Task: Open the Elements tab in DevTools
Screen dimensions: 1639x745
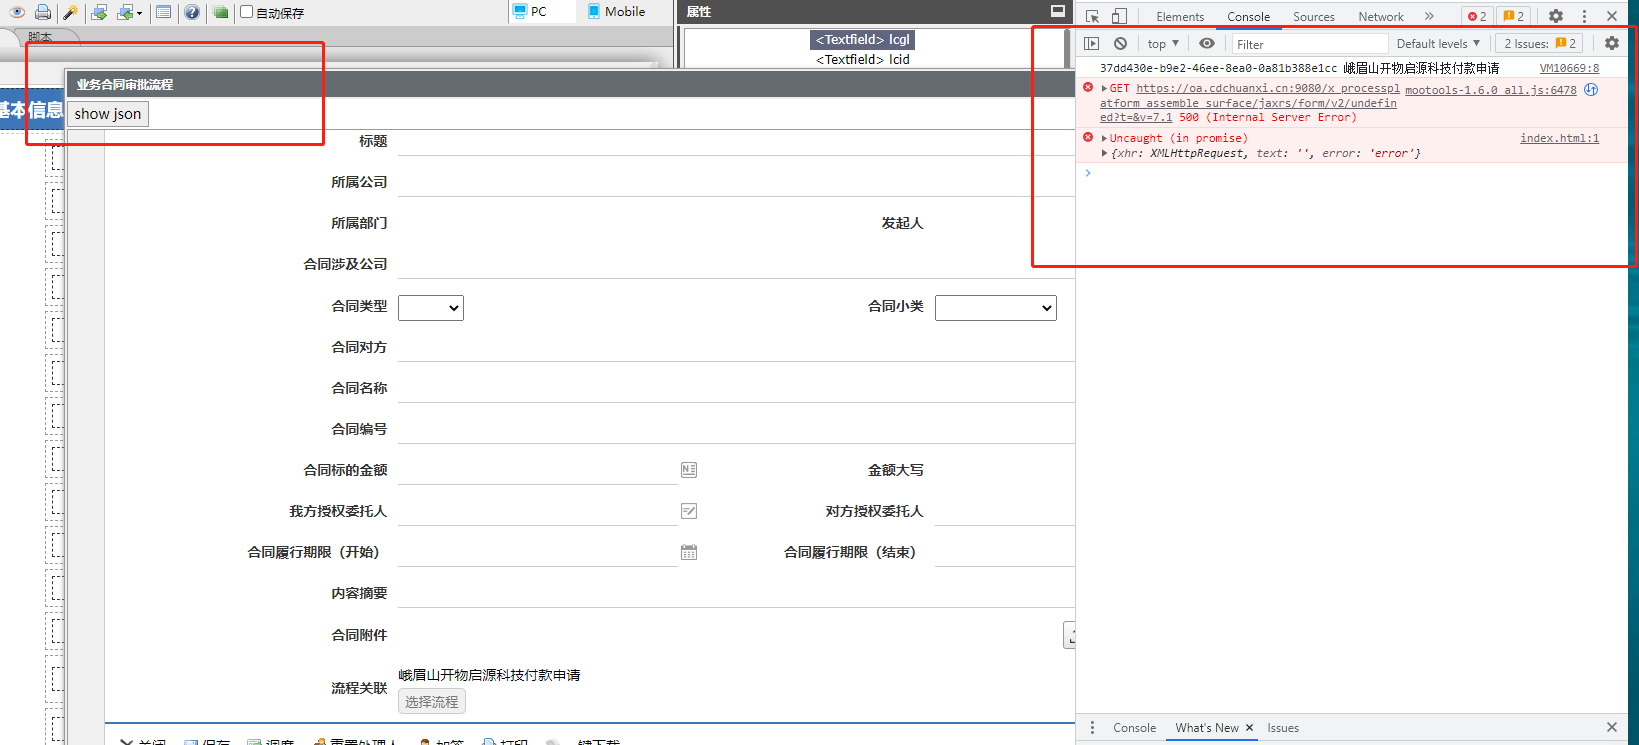Action: 1180,17
